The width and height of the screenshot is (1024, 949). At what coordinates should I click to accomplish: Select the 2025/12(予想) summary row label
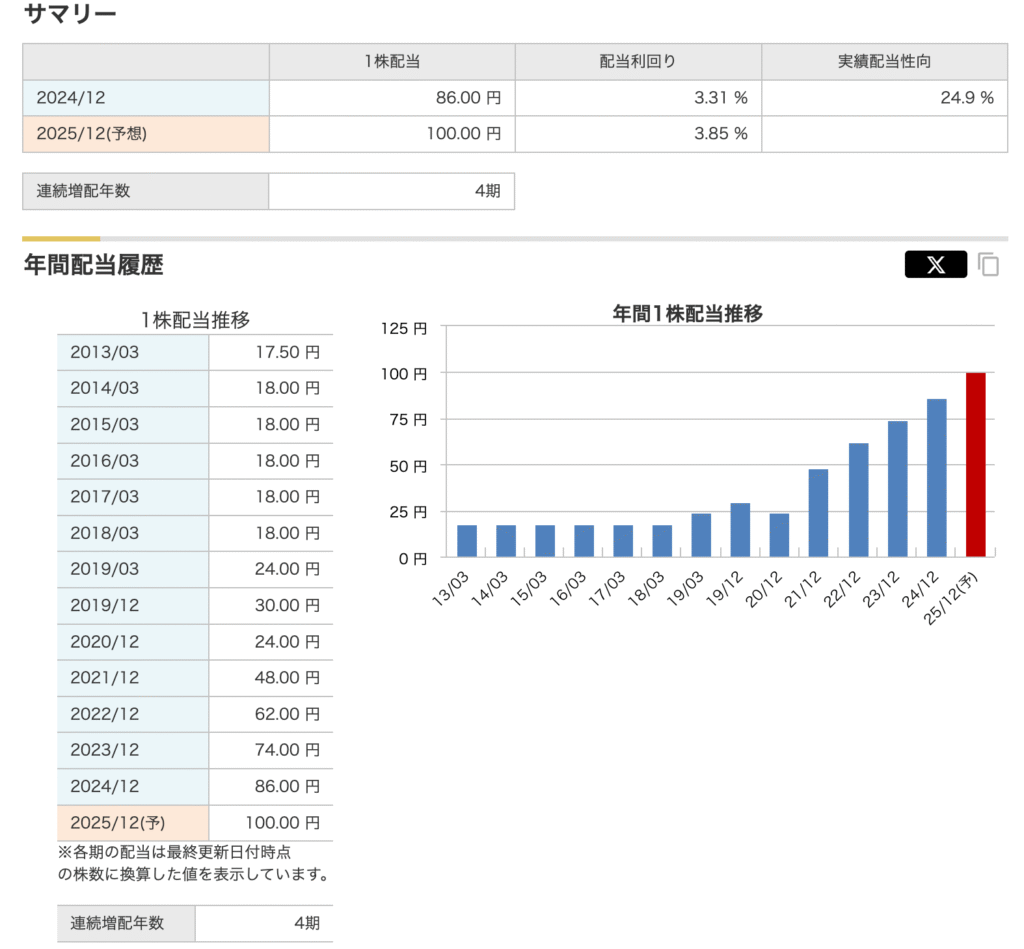(x=146, y=133)
